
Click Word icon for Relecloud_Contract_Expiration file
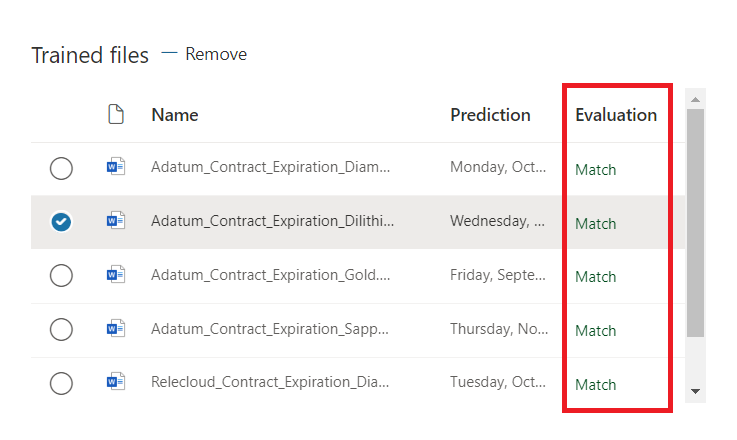[x=116, y=382]
